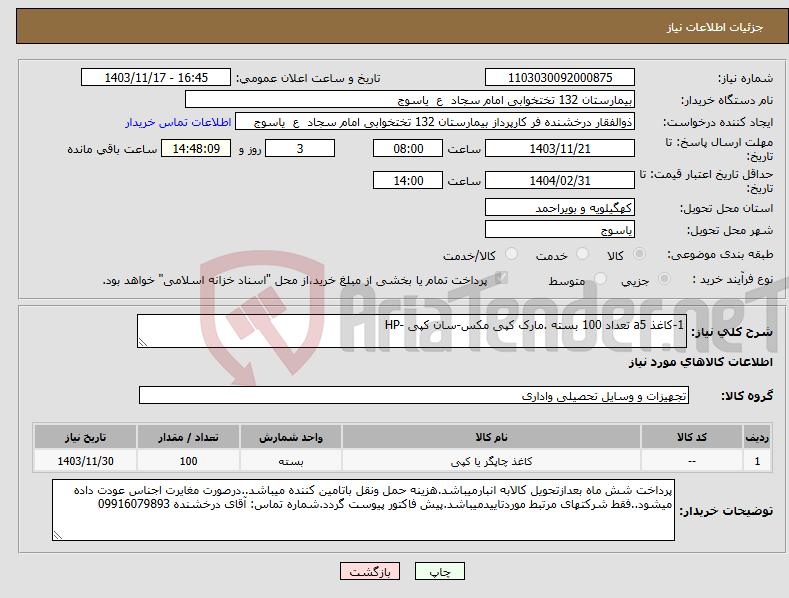The height and width of the screenshot is (598, 789).
Task: Click the چاپ (print) button
Action: (439, 571)
